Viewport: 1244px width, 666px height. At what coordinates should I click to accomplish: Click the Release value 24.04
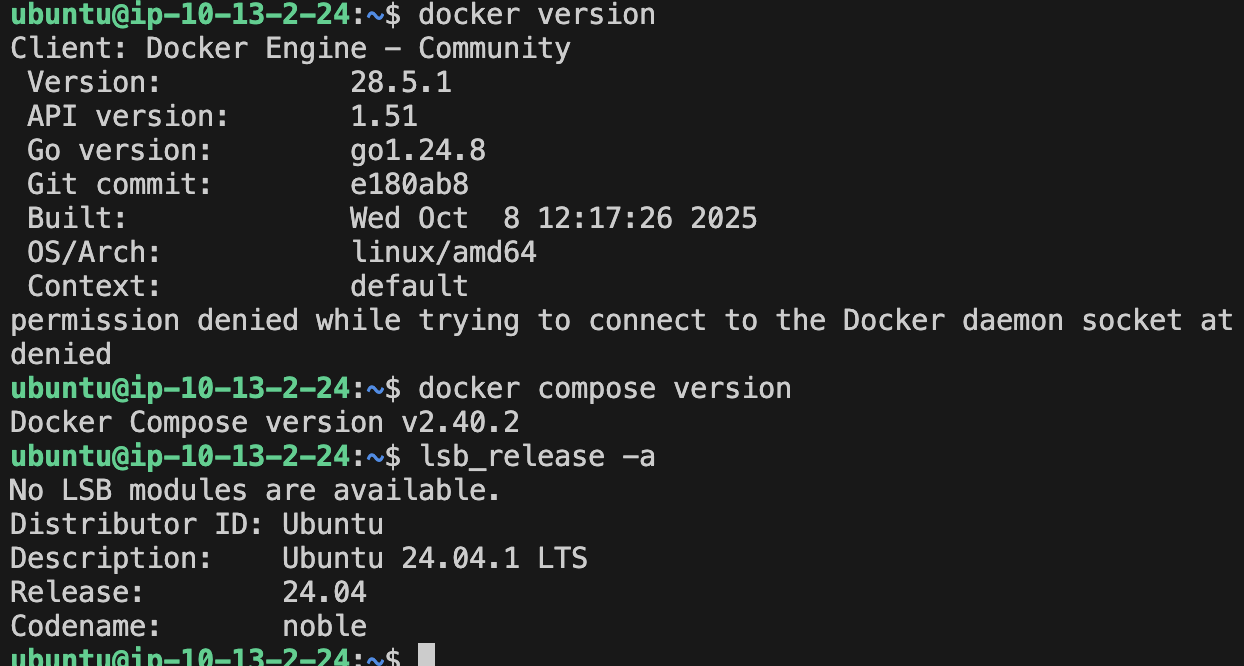click(x=324, y=592)
